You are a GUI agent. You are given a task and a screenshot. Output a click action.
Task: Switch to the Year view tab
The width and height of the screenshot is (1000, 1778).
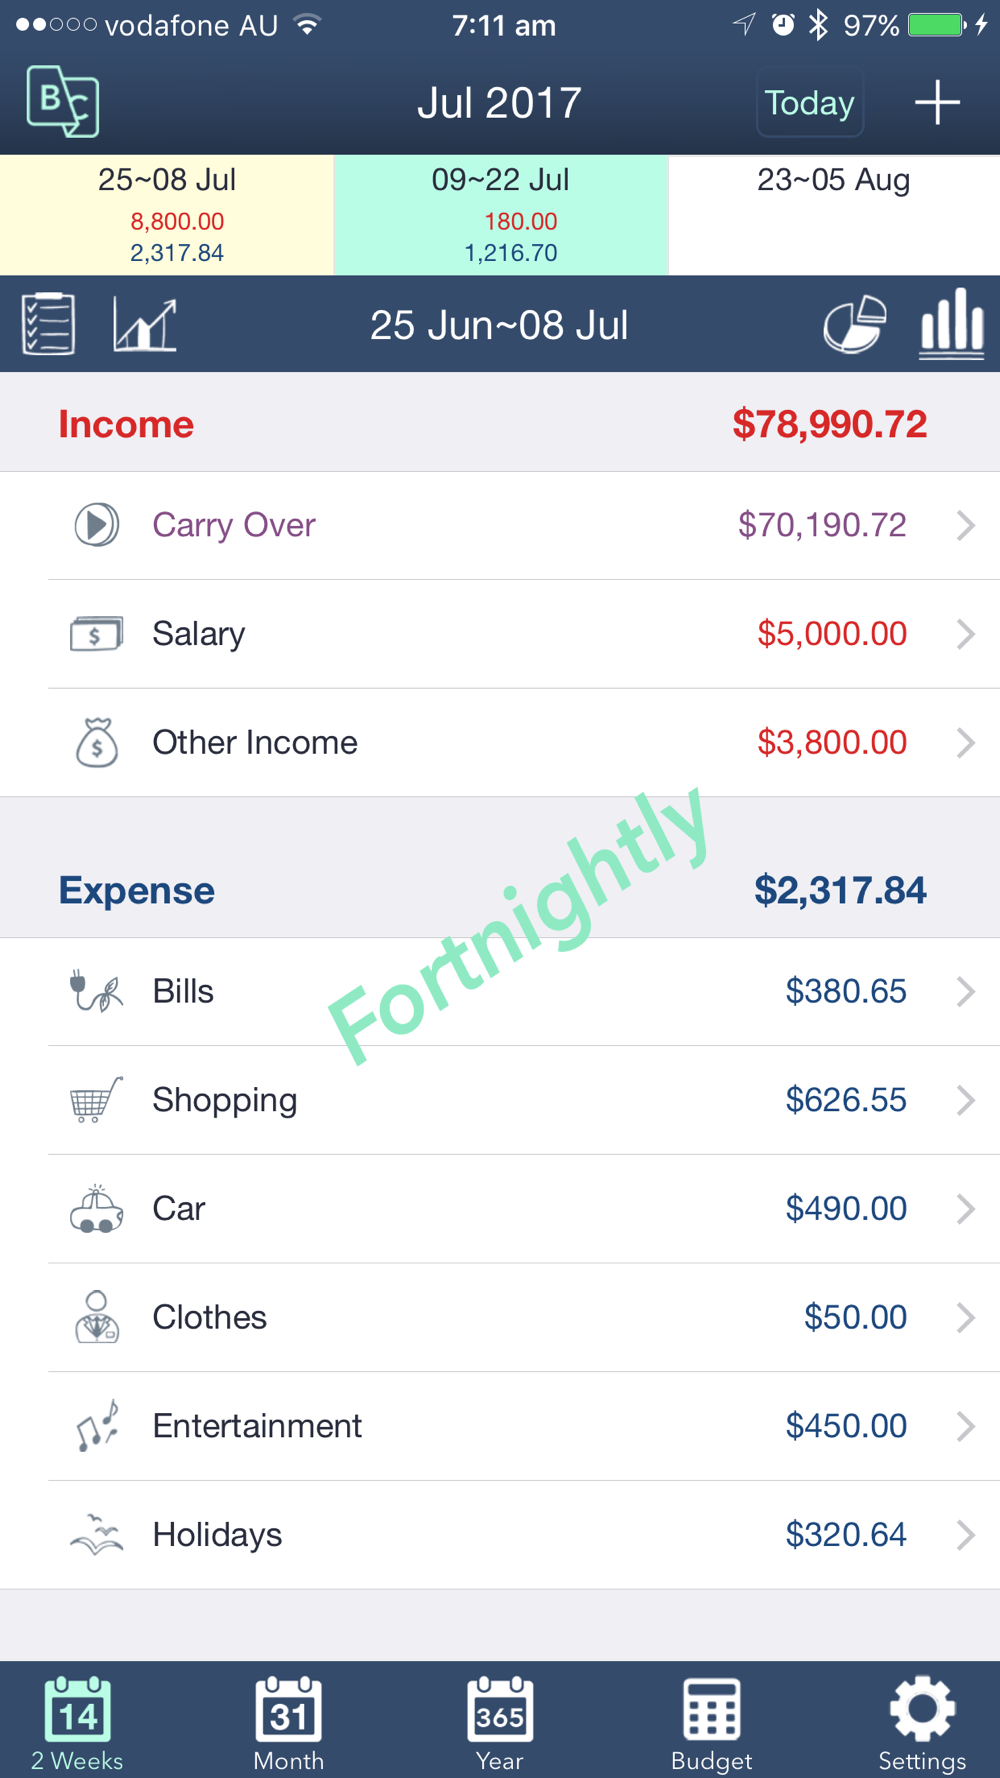499,1723
